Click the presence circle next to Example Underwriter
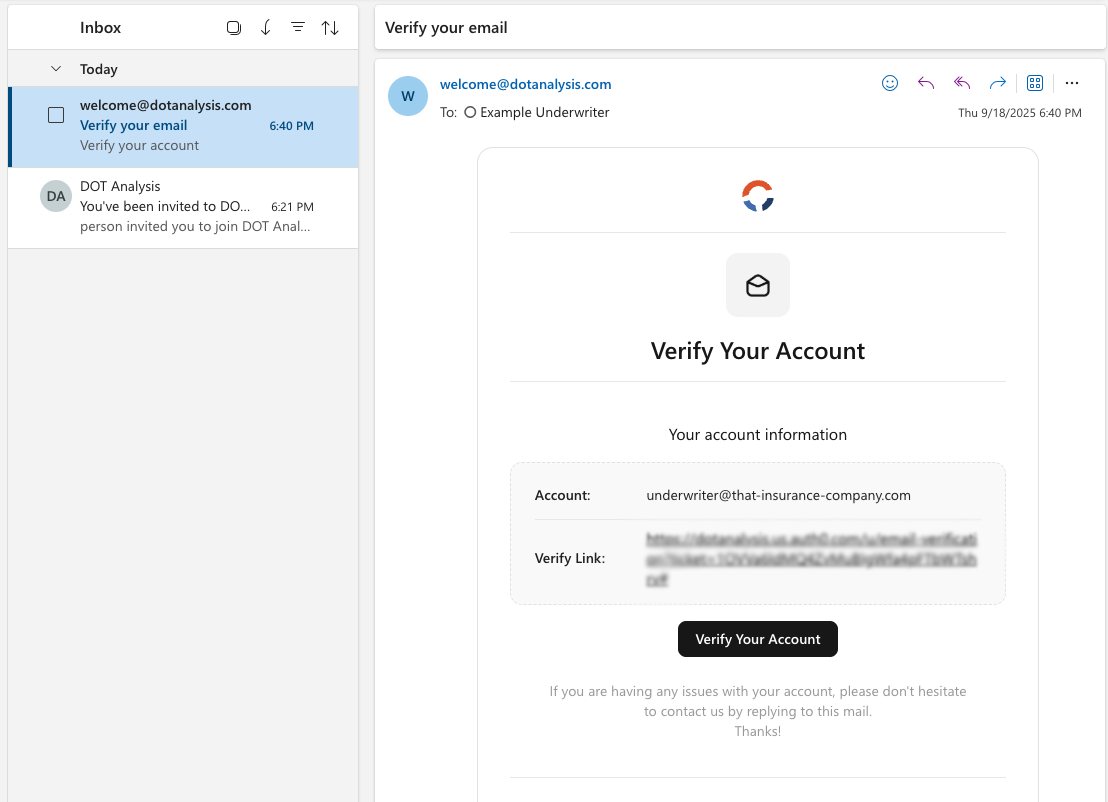1108x802 pixels. 470,113
